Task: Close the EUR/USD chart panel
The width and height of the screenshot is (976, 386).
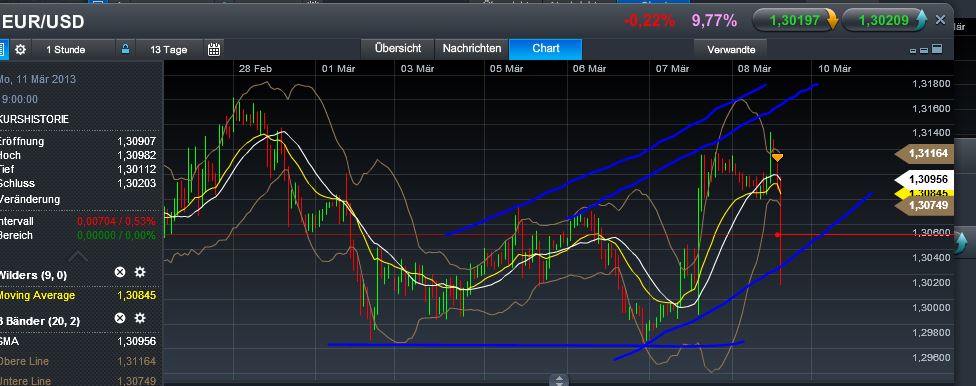Action: click(941, 21)
